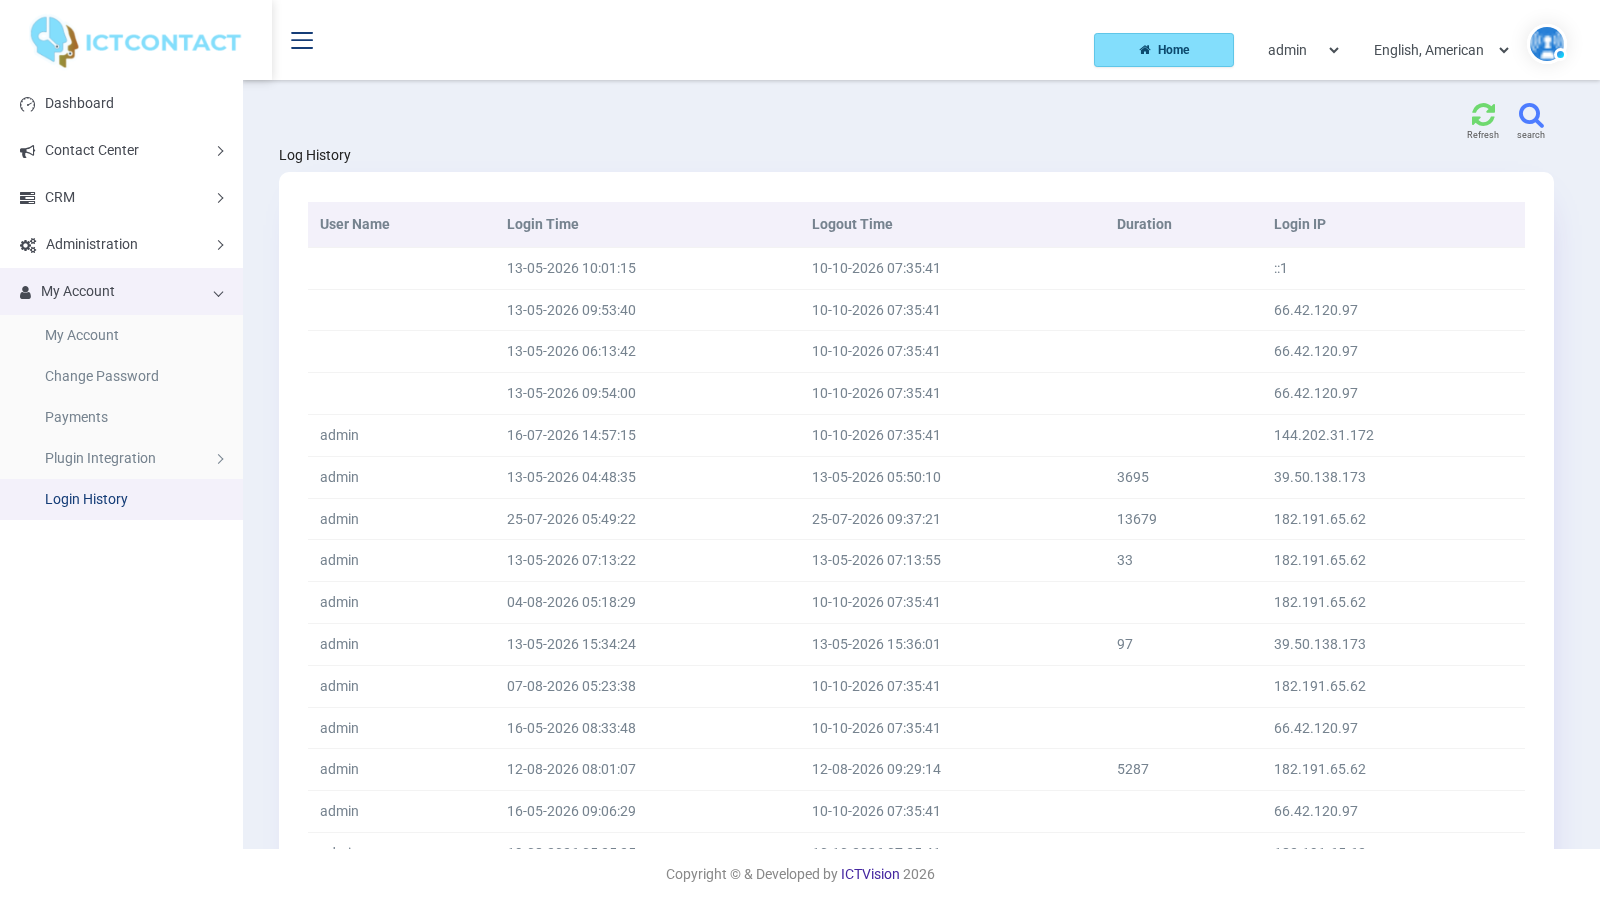Click the Login IP column header
1600x900 pixels.
pyautogui.click(x=1300, y=224)
